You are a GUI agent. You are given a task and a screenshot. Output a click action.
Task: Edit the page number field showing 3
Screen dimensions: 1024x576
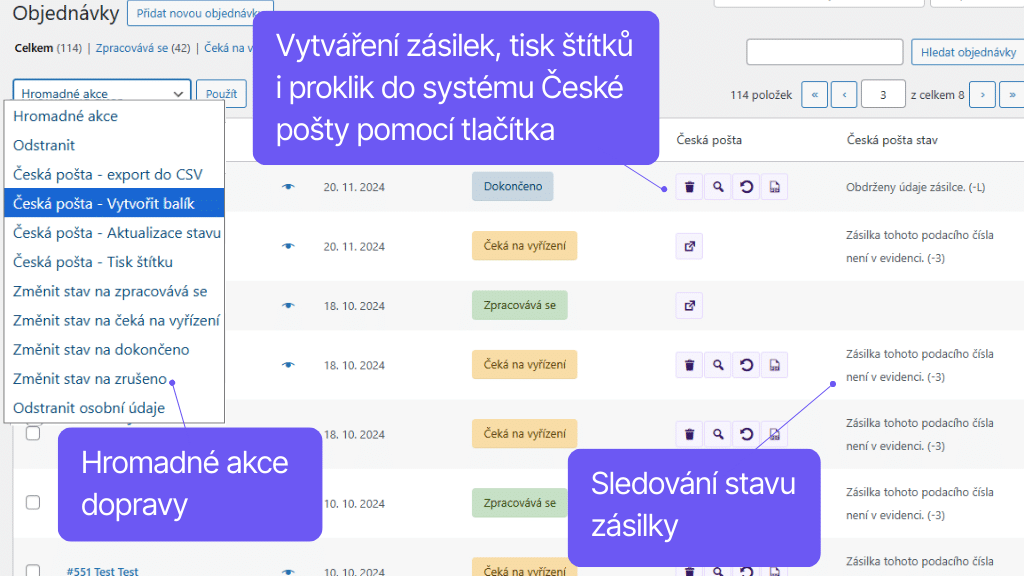(x=885, y=93)
